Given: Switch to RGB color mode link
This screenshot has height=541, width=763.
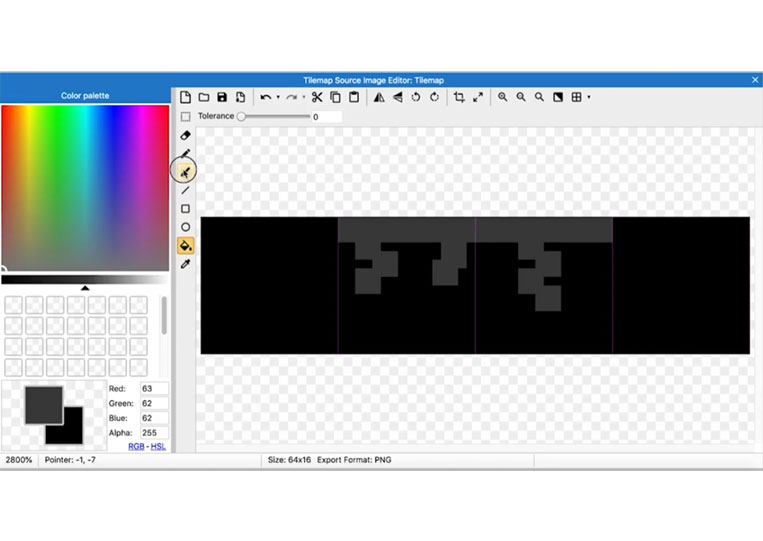Looking at the screenshot, I should pos(136,447).
